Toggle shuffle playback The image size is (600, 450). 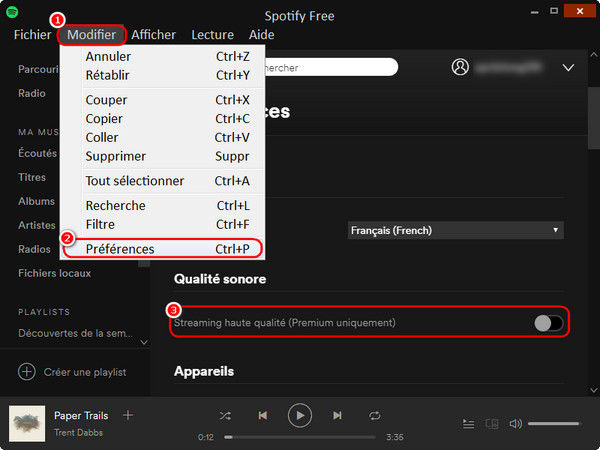click(225, 416)
